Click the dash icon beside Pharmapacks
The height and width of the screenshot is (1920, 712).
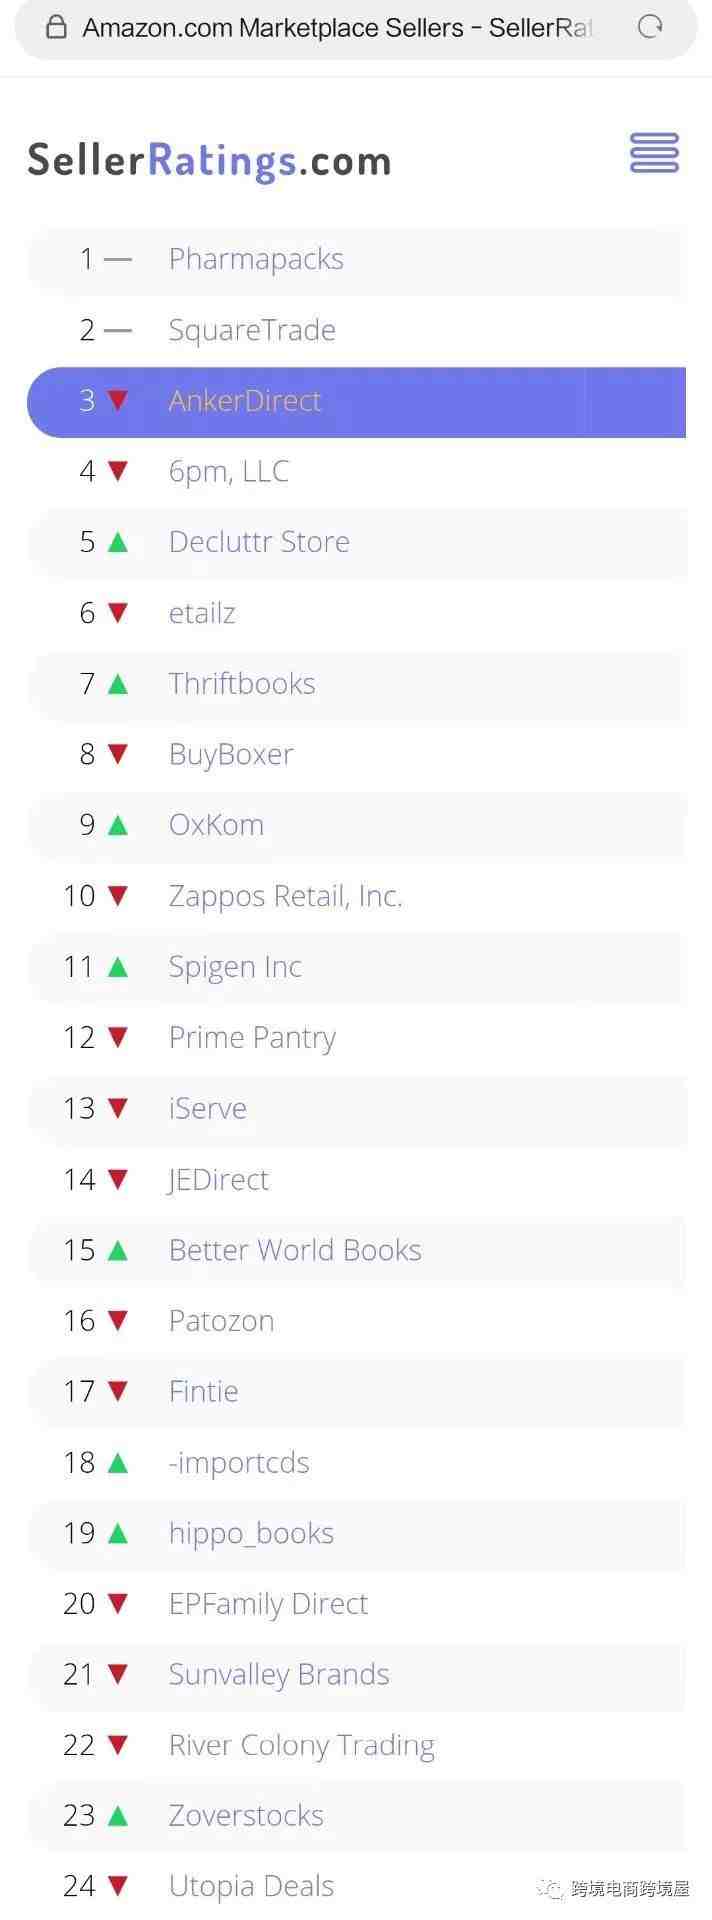tap(118, 259)
